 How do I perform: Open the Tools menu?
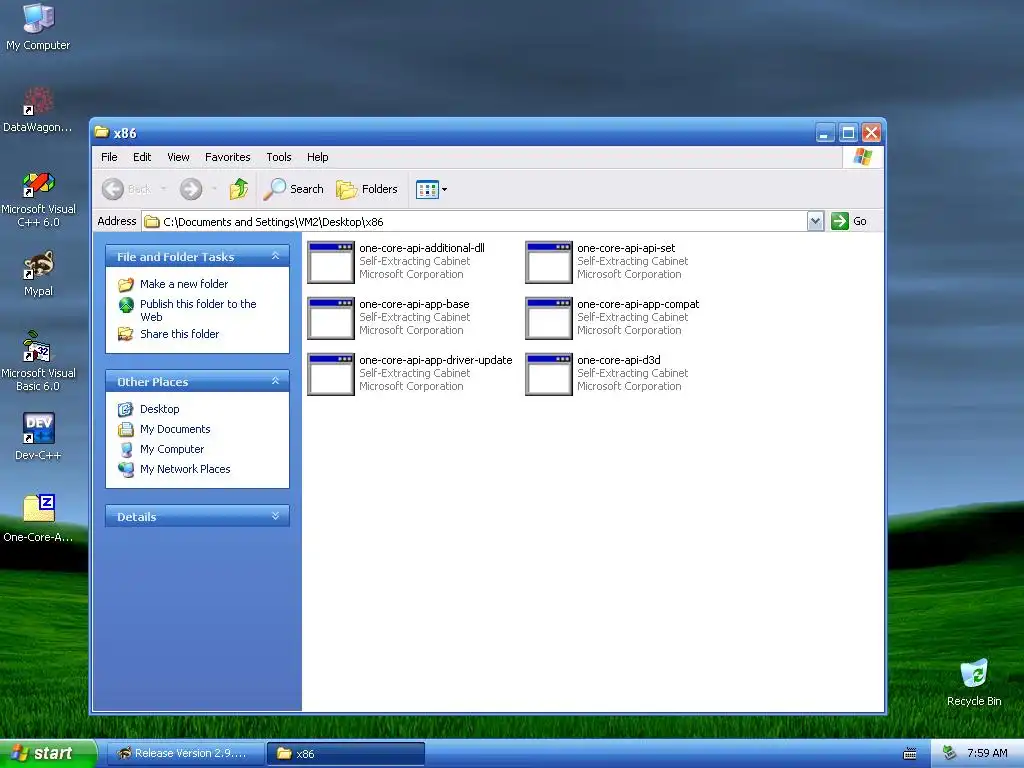(x=279, y=157)
